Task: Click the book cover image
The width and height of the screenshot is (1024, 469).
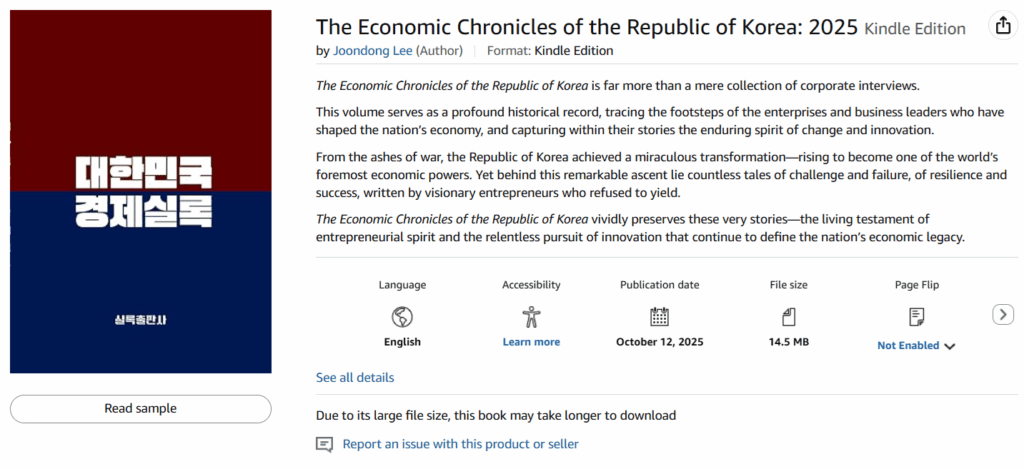Action: pyautogui.click(x=141, y=192)
